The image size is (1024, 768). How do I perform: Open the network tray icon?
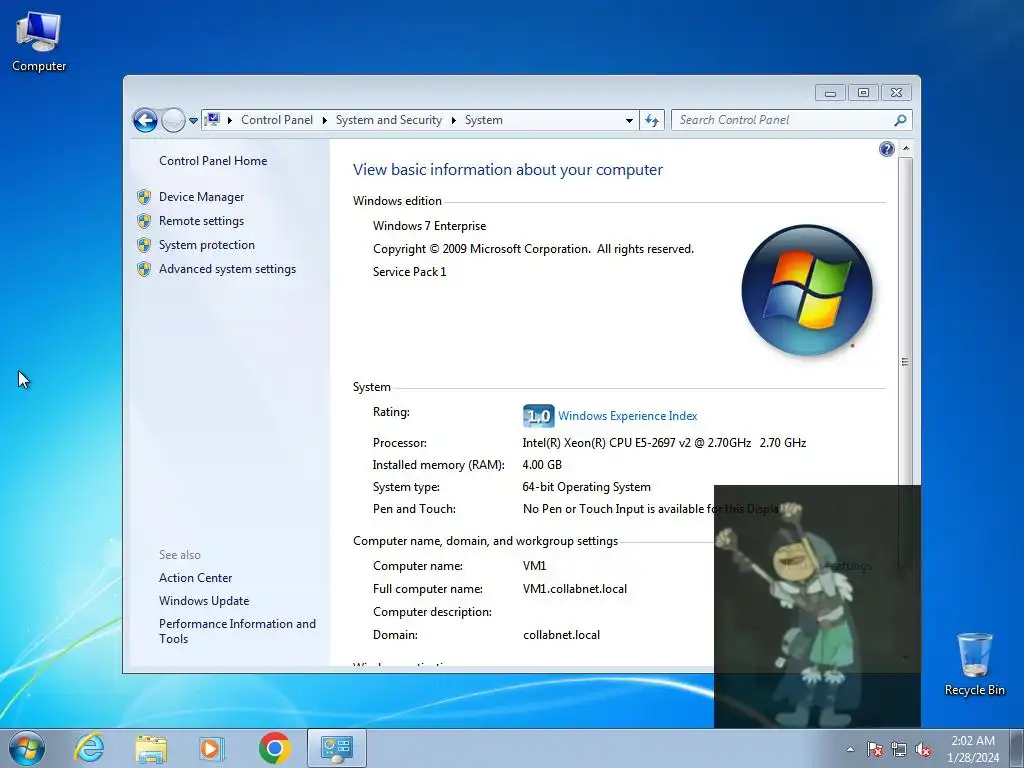click(899, 750)
